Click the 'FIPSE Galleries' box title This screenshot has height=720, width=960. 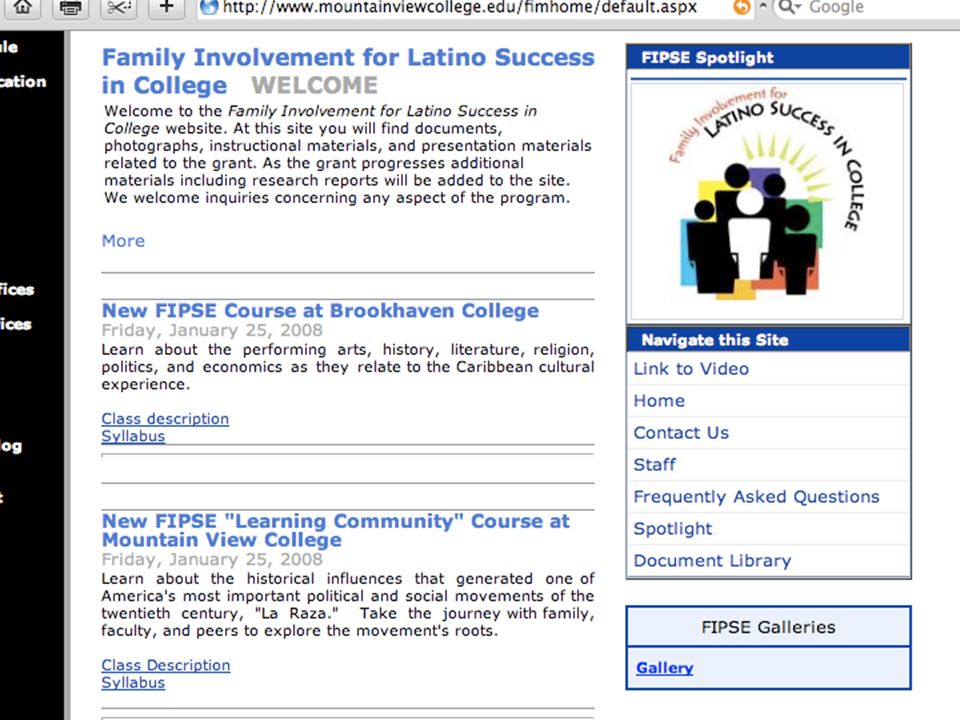click(768, 627)
